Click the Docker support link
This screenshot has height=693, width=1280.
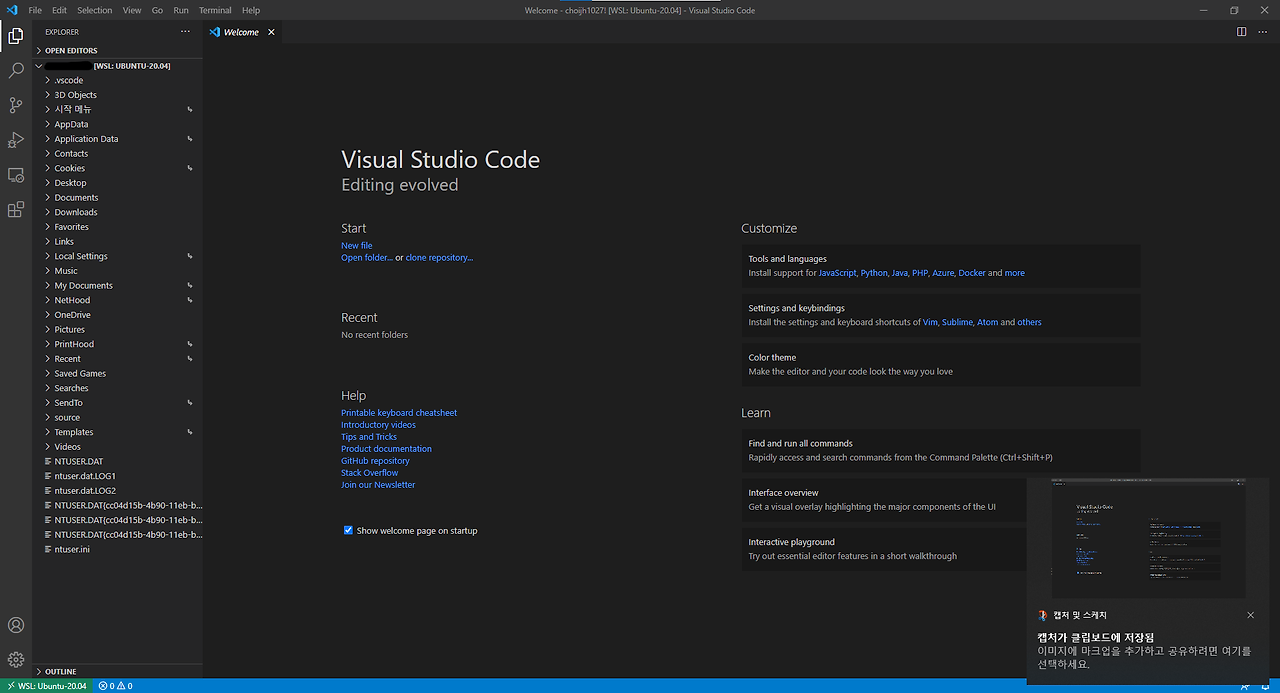(x=972, y=273)
